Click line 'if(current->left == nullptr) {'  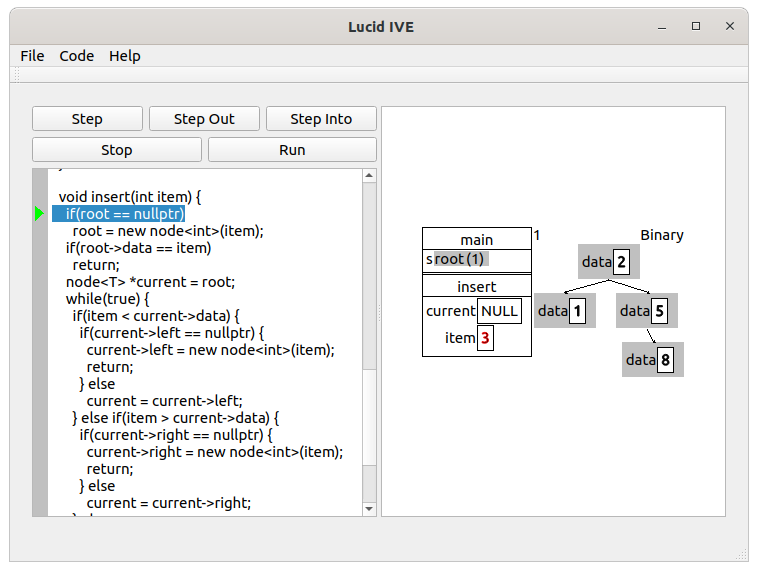(172, 333)
